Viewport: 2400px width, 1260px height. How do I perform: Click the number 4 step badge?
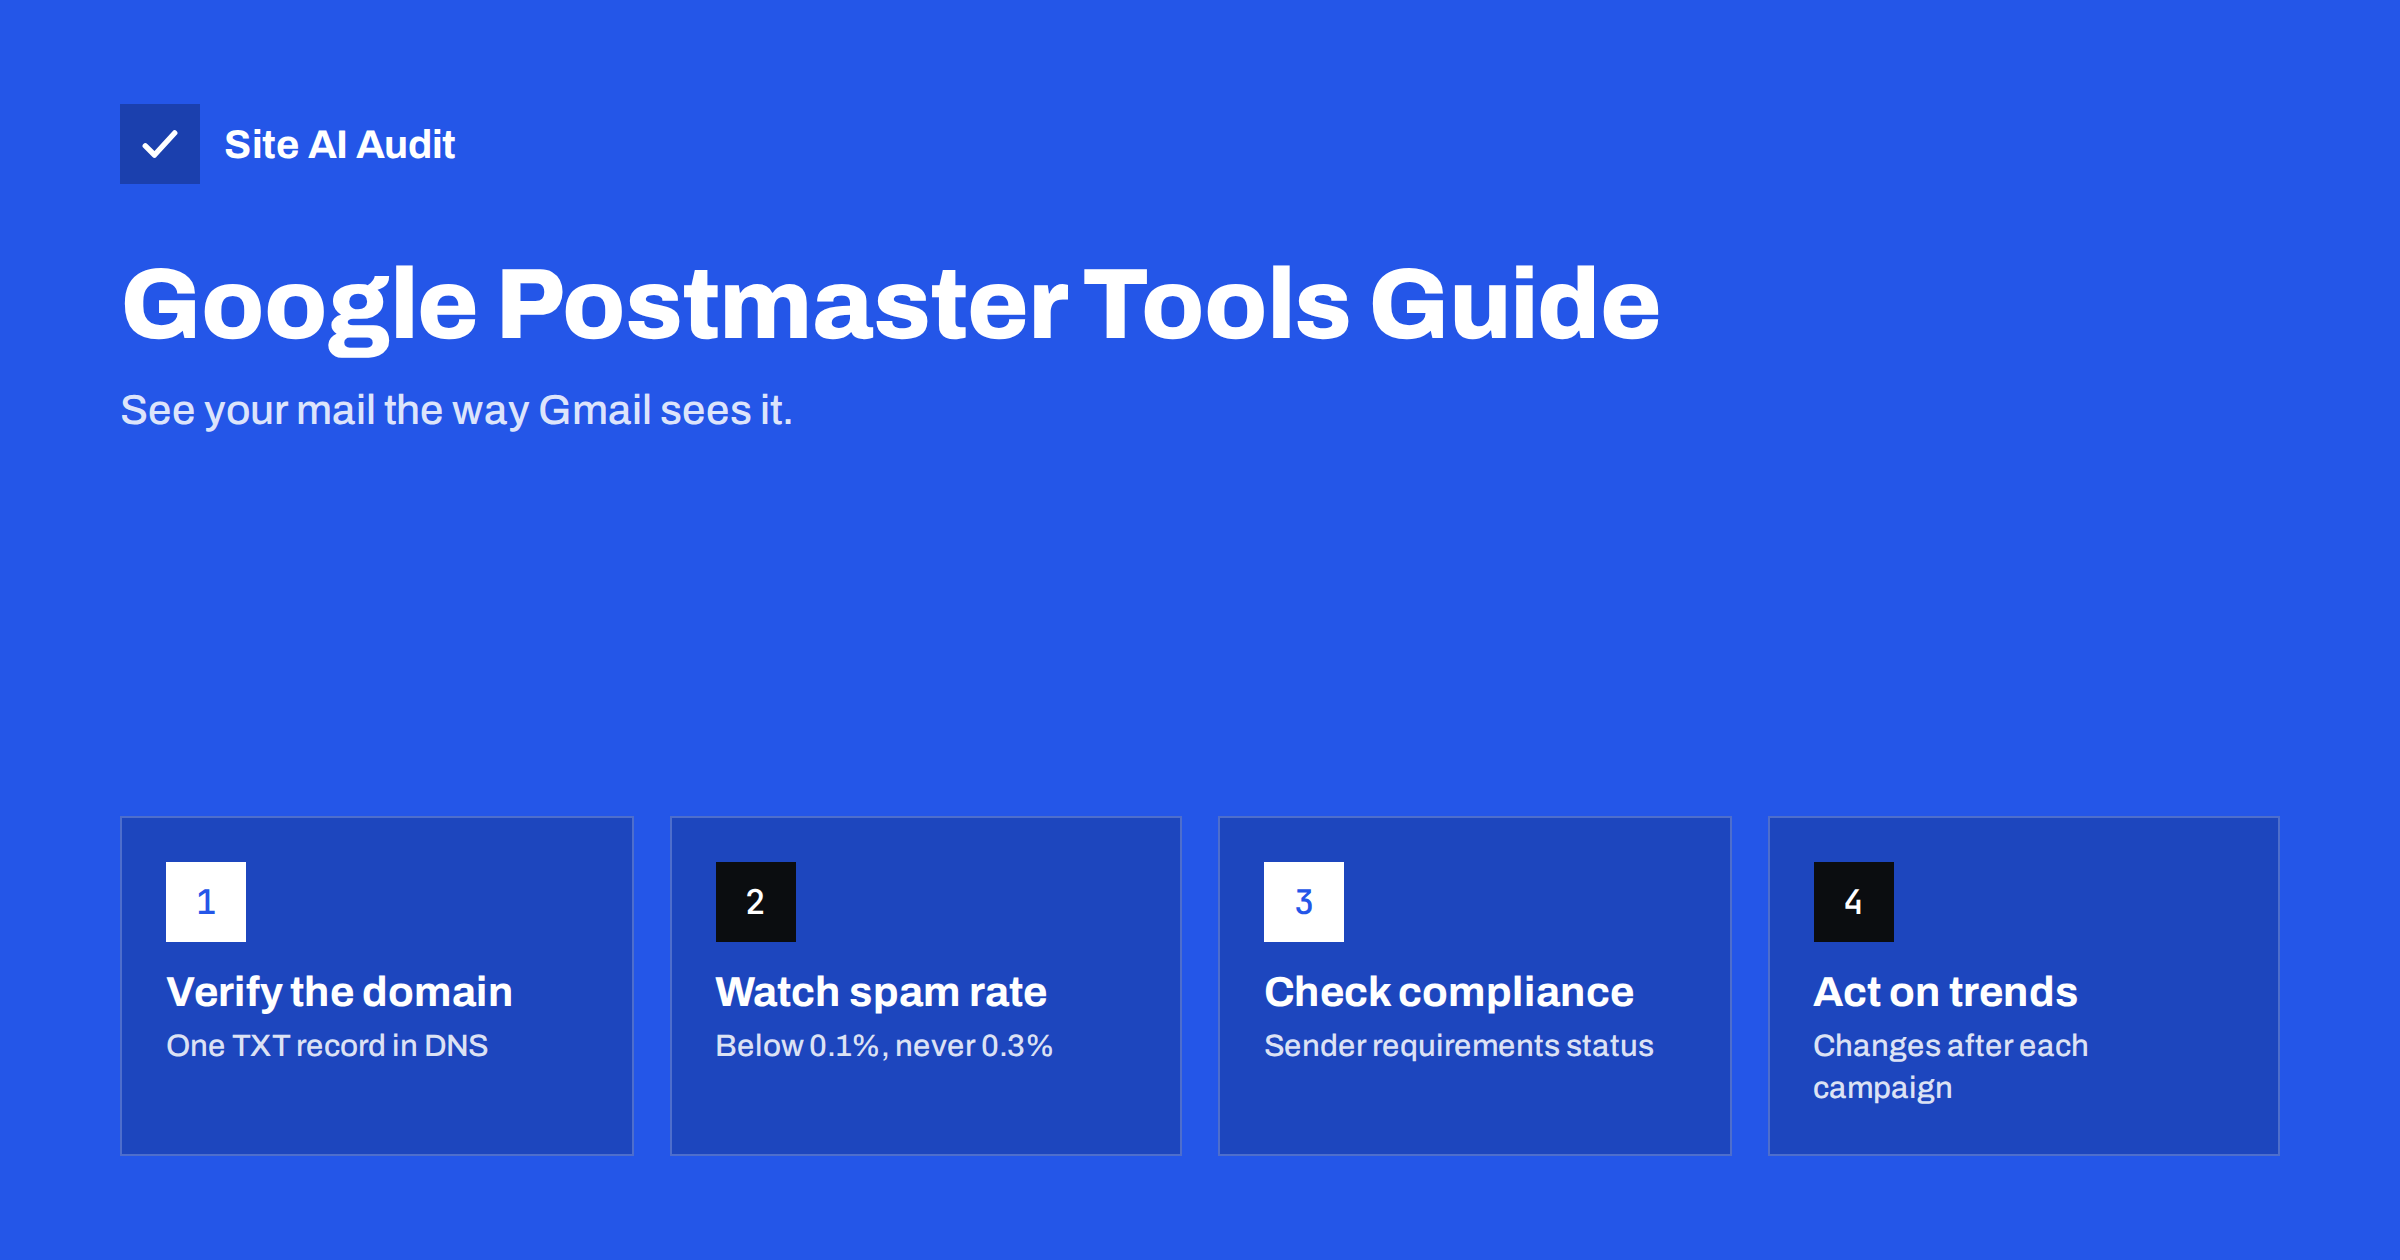click(x=1854, y=902)
